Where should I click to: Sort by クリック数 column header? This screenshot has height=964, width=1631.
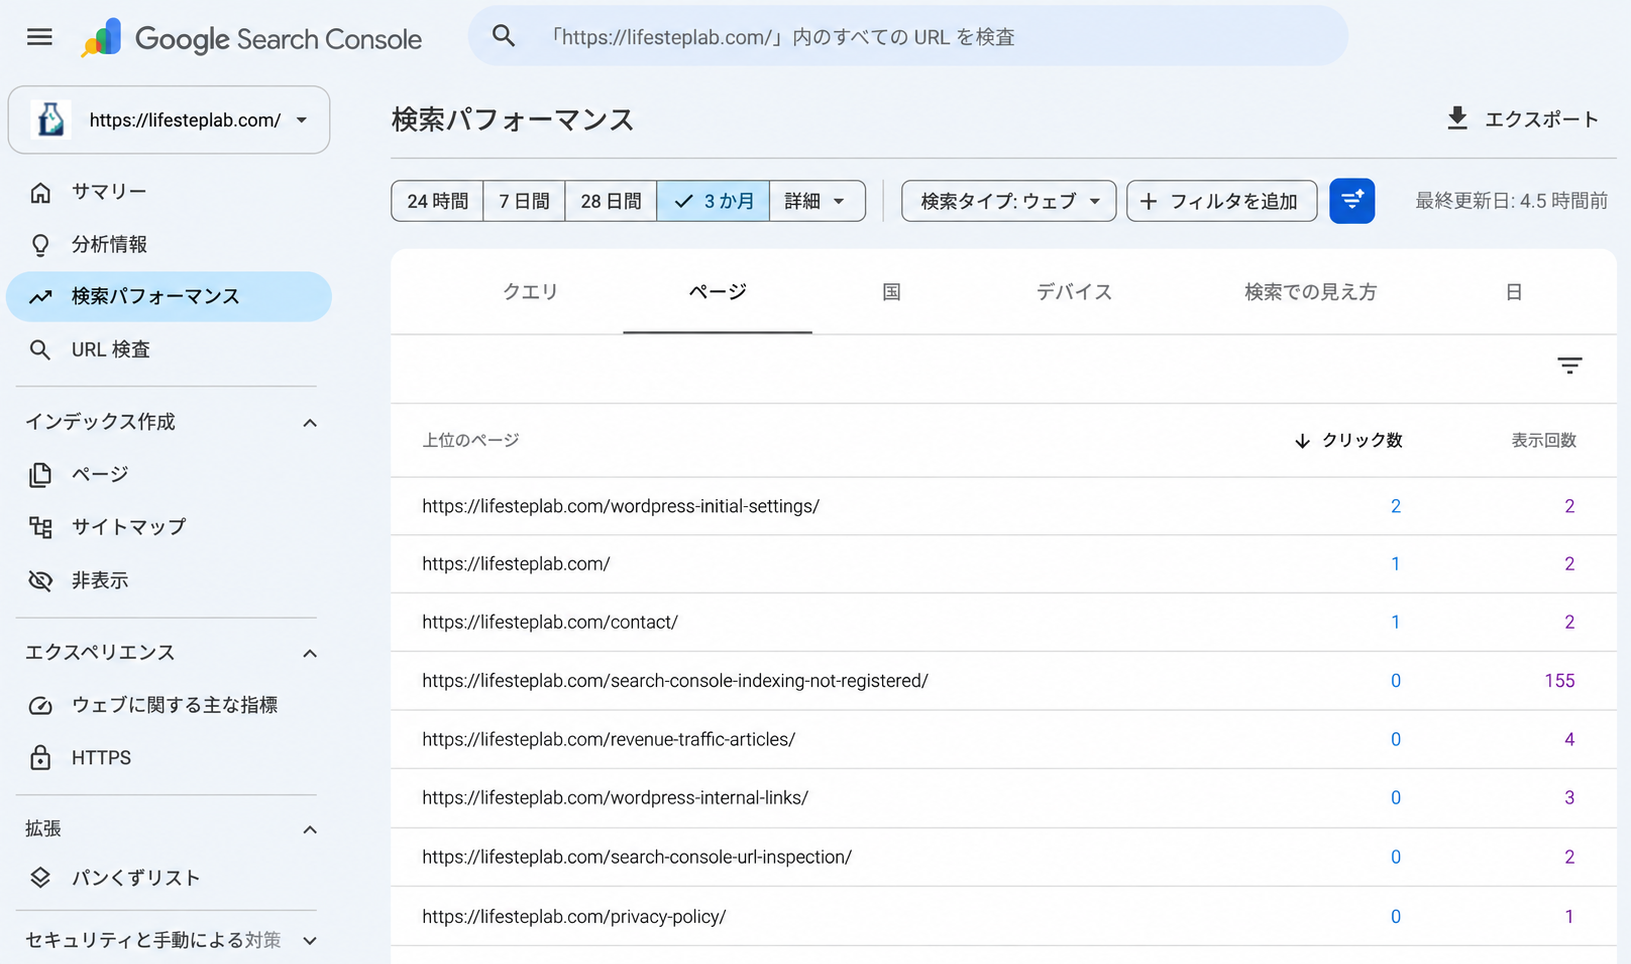pos(1348,440)
